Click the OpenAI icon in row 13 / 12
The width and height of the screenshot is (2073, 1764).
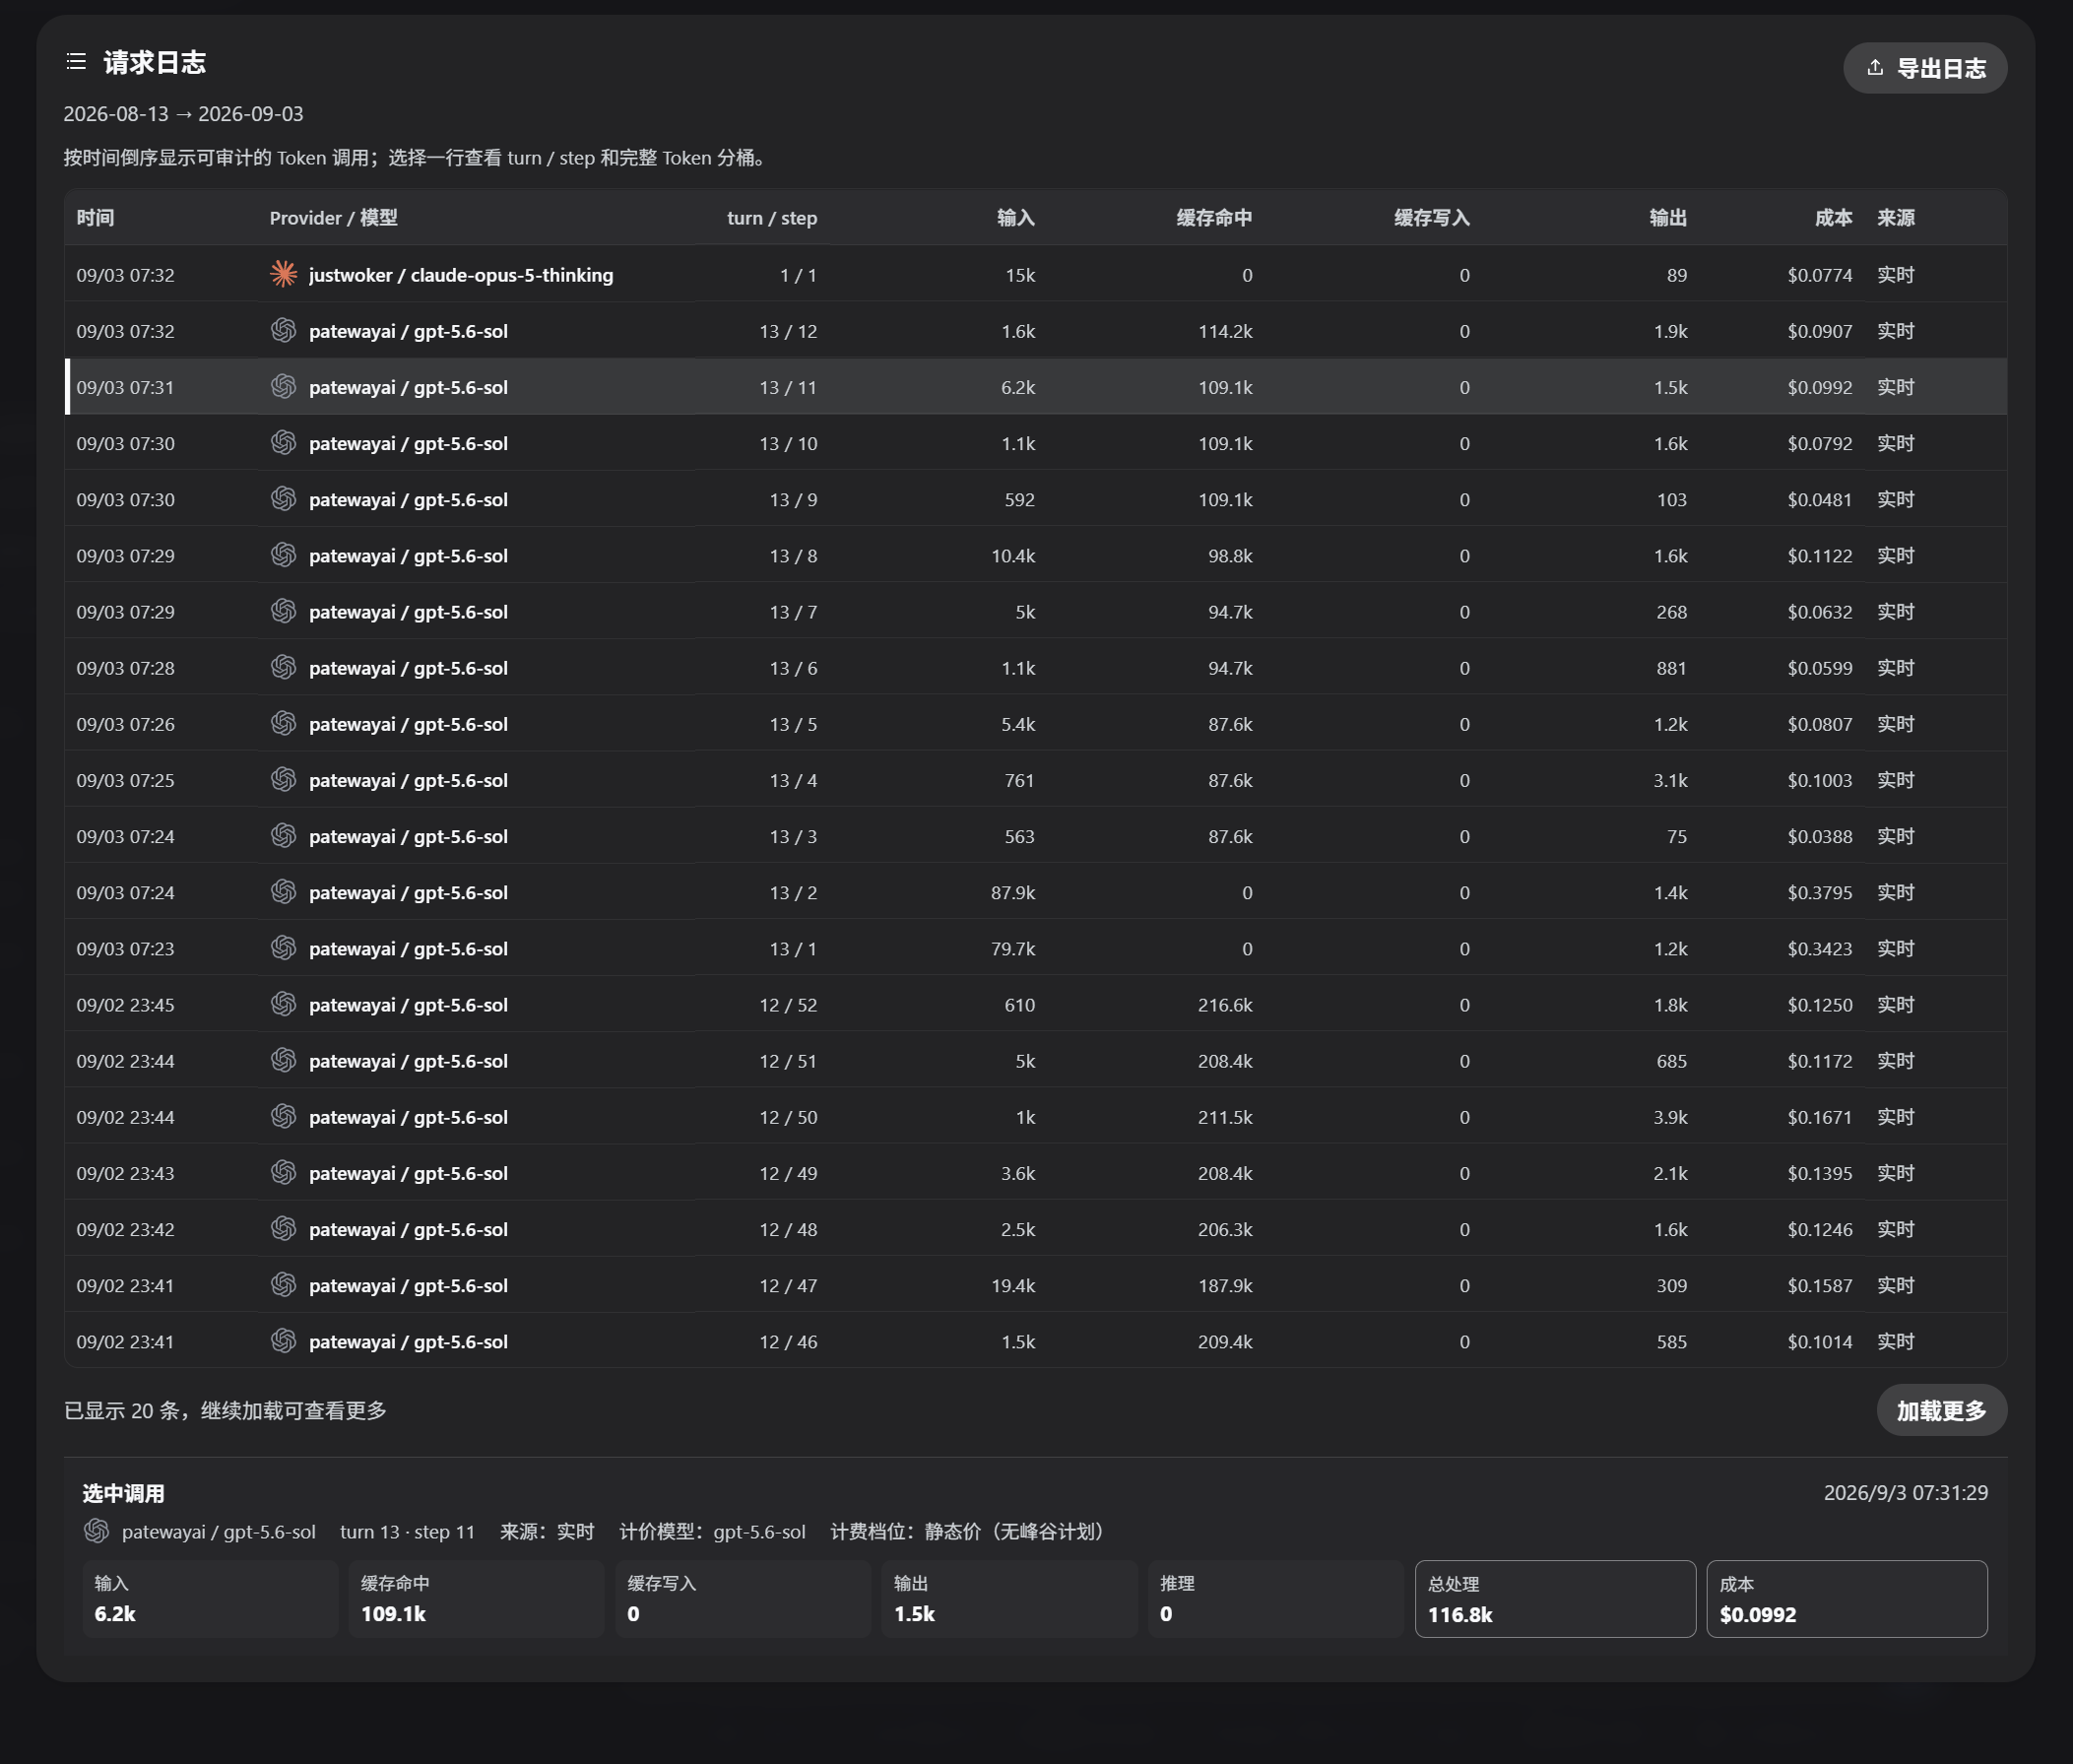coord(284,330)
